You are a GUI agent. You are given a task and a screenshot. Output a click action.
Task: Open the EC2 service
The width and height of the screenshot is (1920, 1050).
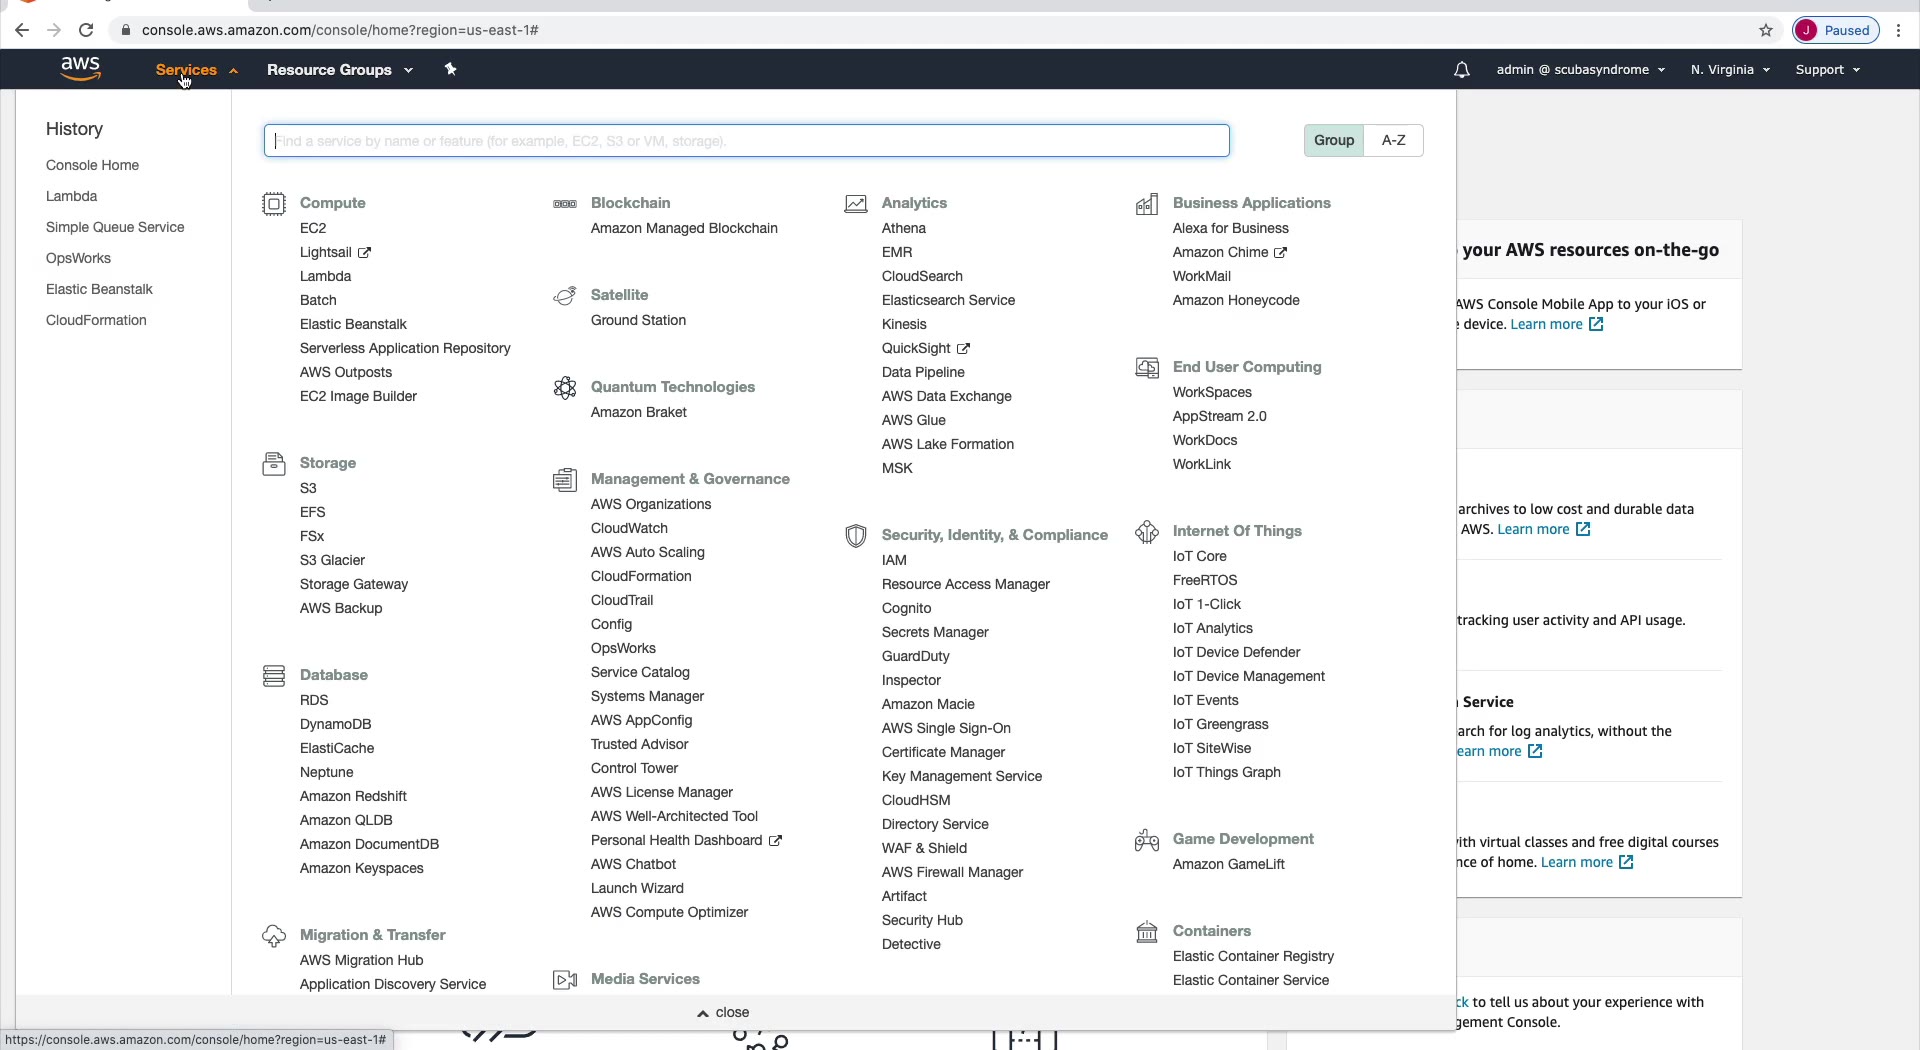point(313,228)
